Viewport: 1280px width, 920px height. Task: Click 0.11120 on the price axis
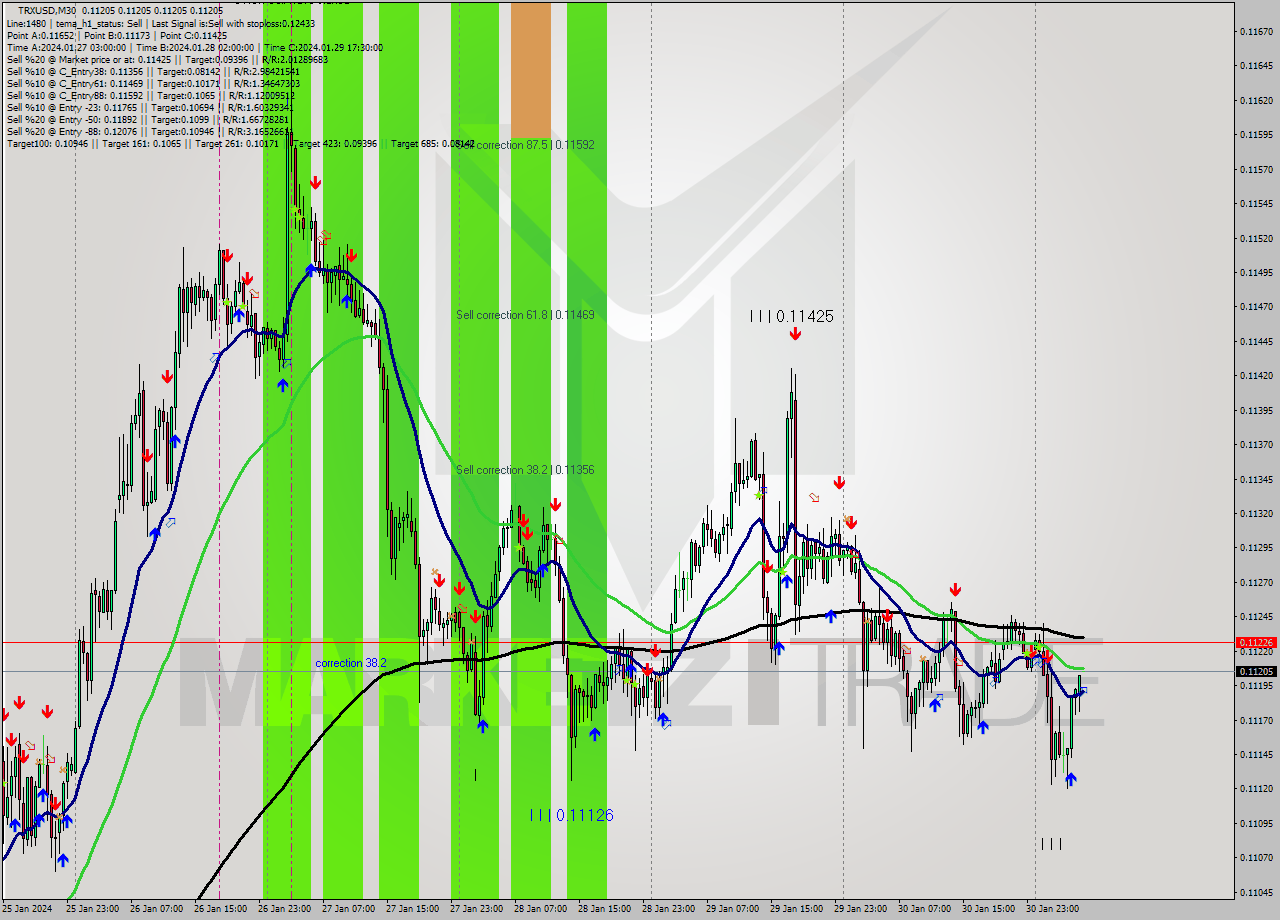pos(1255,789)
